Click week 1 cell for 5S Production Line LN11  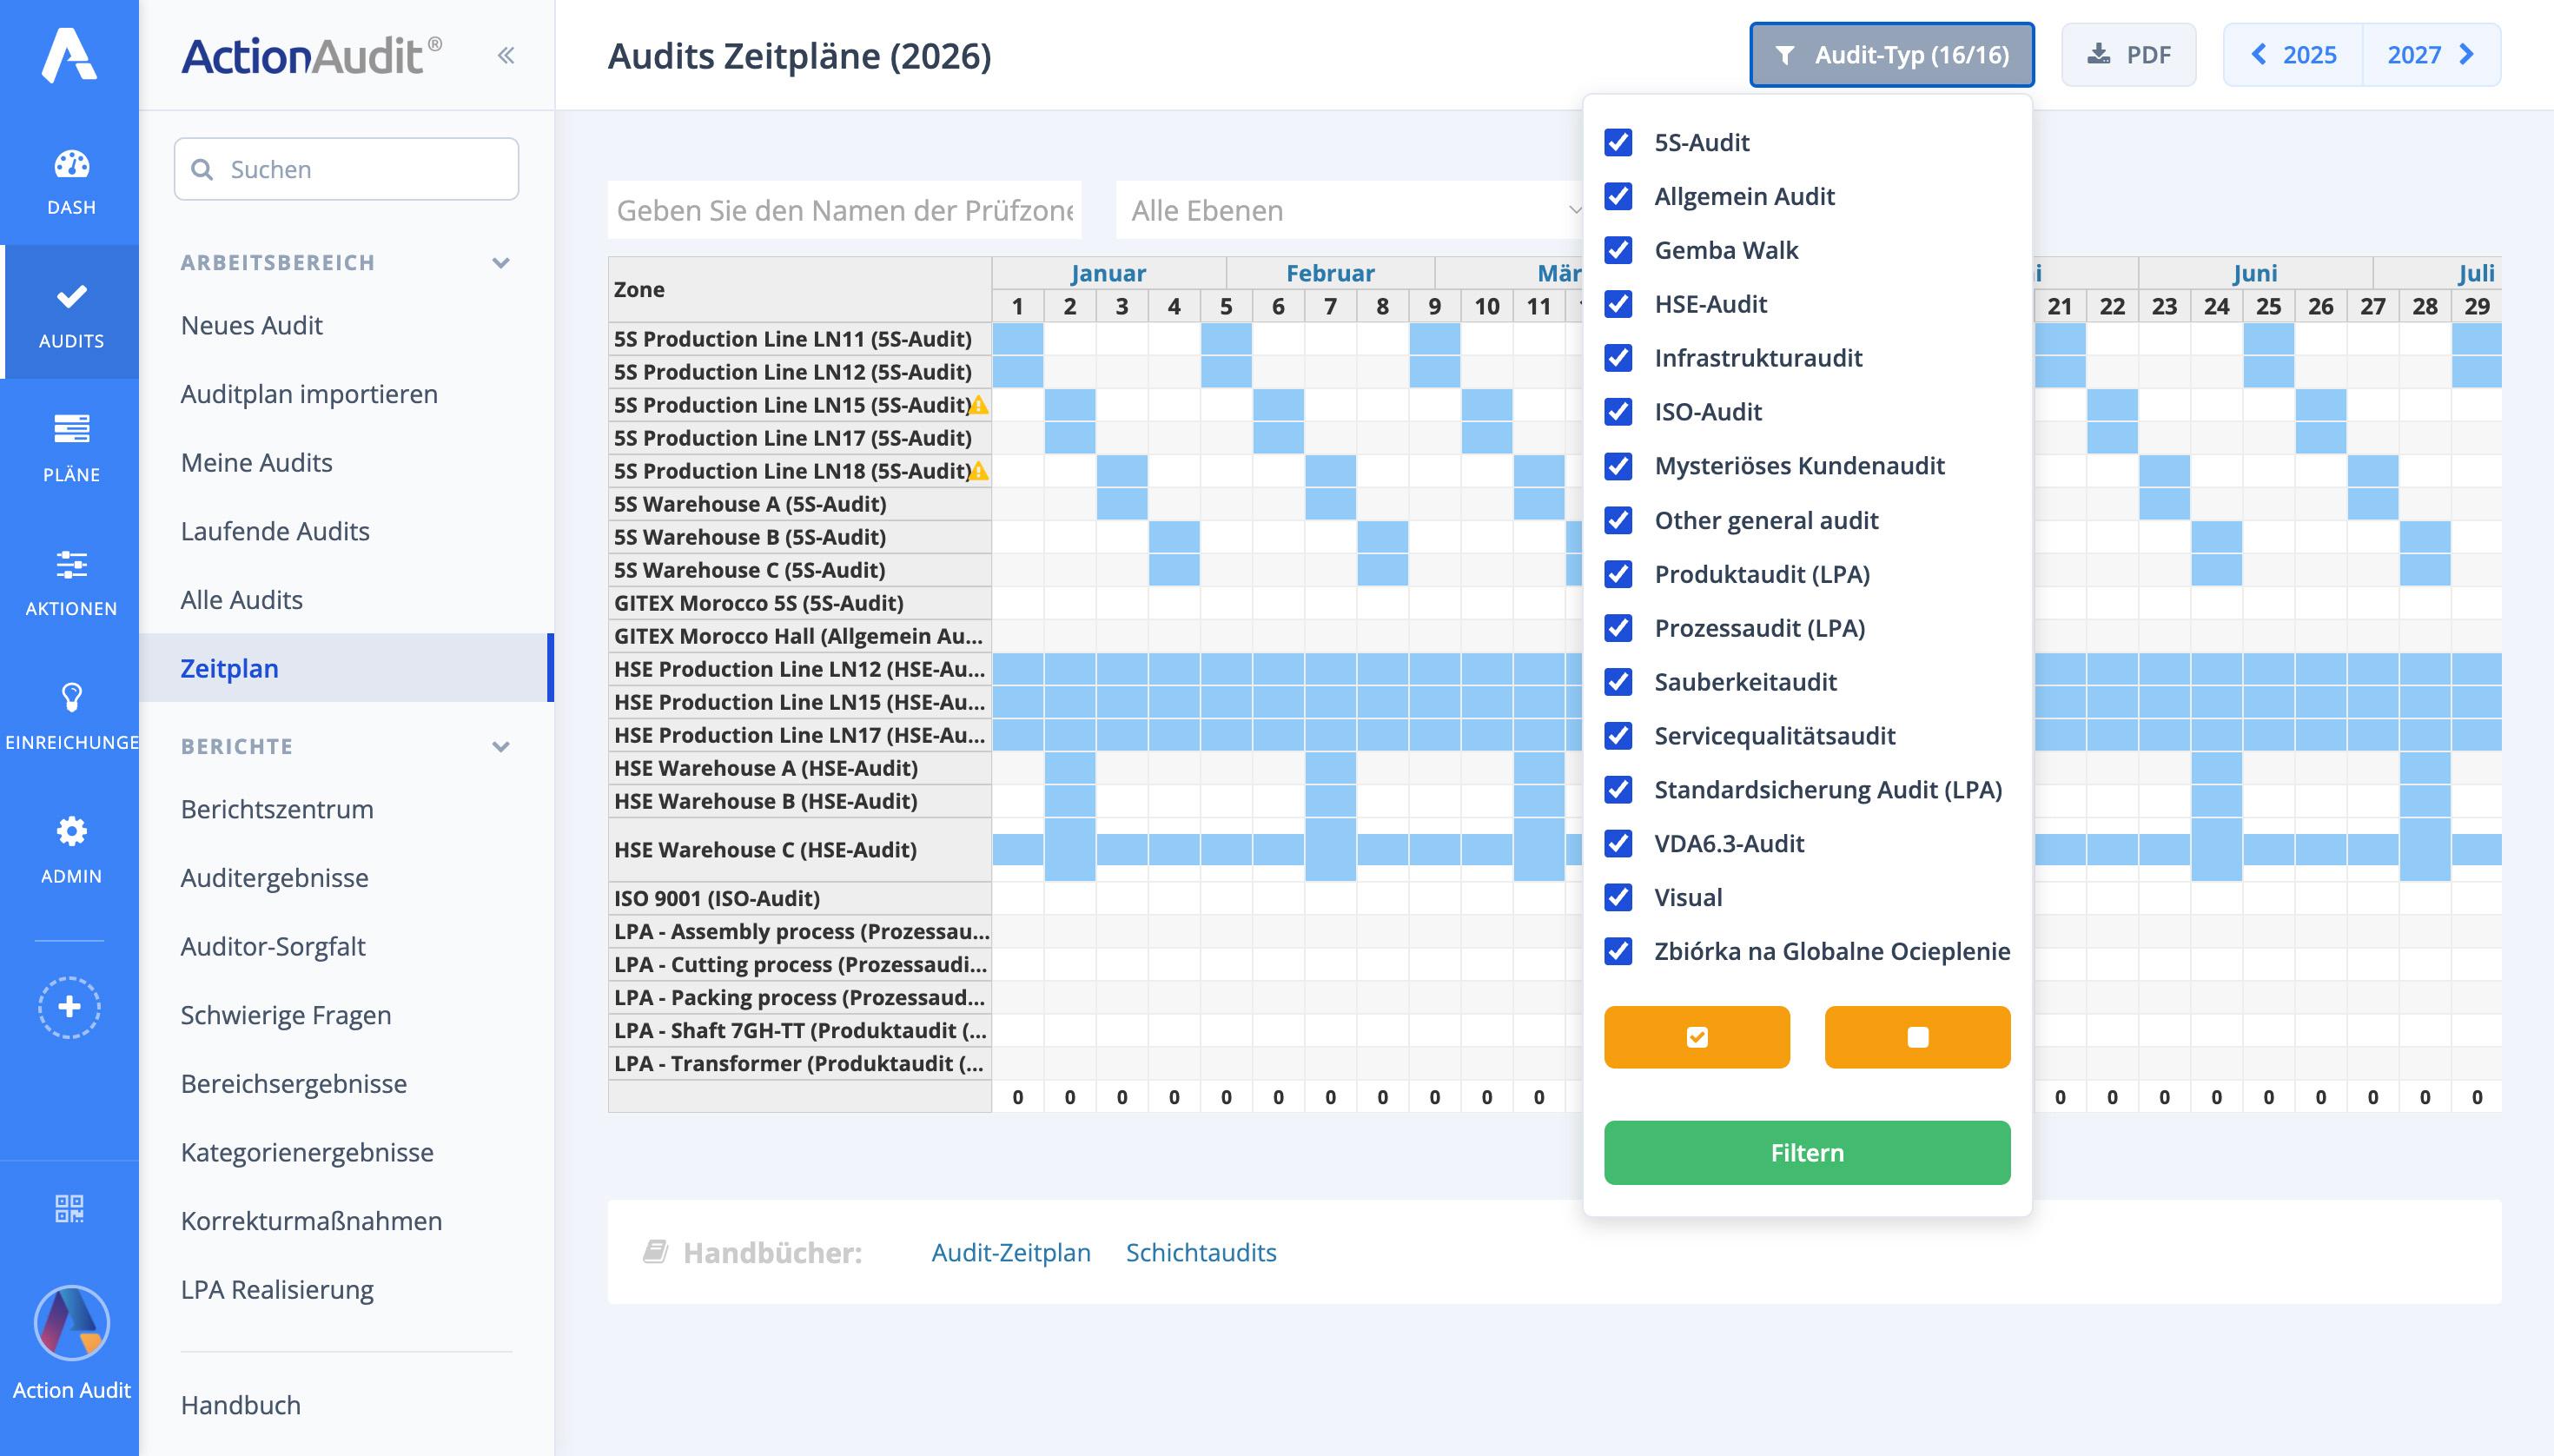click(x=1017, y=339)
